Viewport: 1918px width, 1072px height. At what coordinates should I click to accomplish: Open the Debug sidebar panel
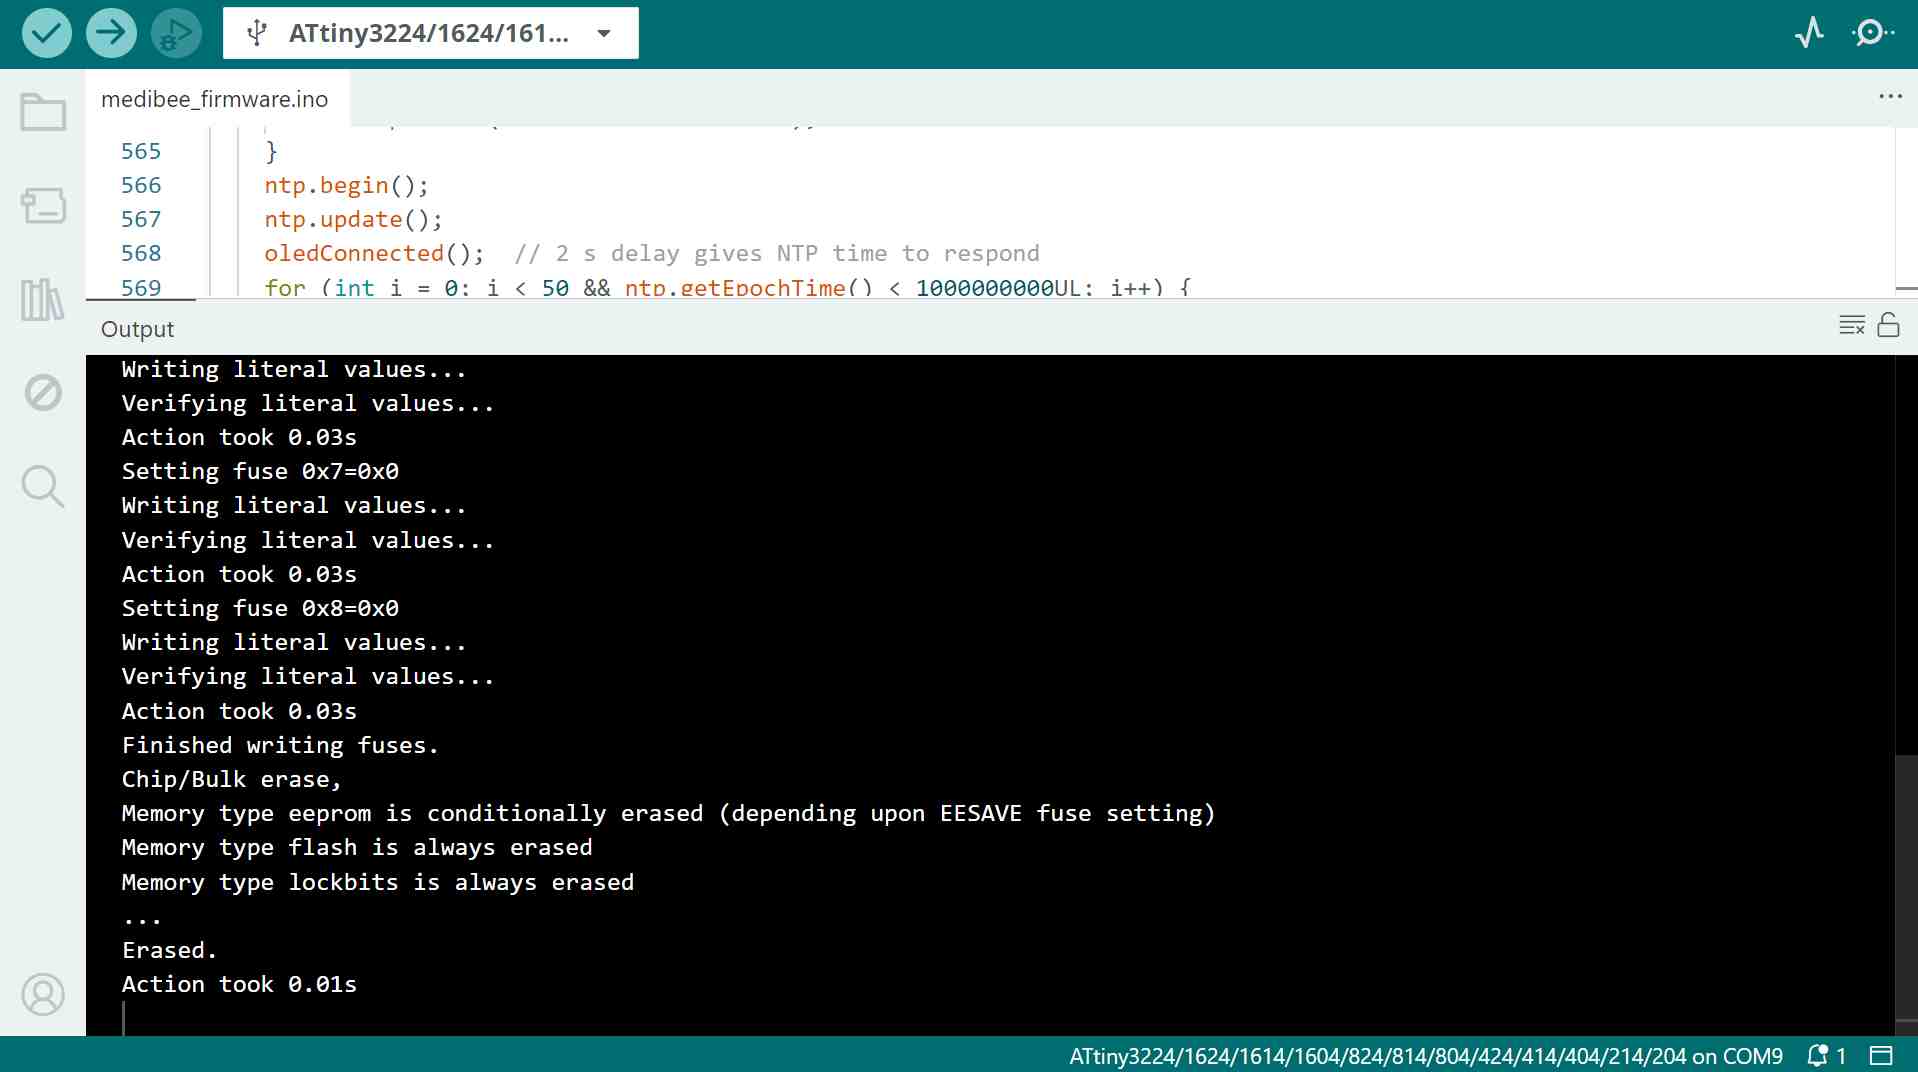point(43,393)
